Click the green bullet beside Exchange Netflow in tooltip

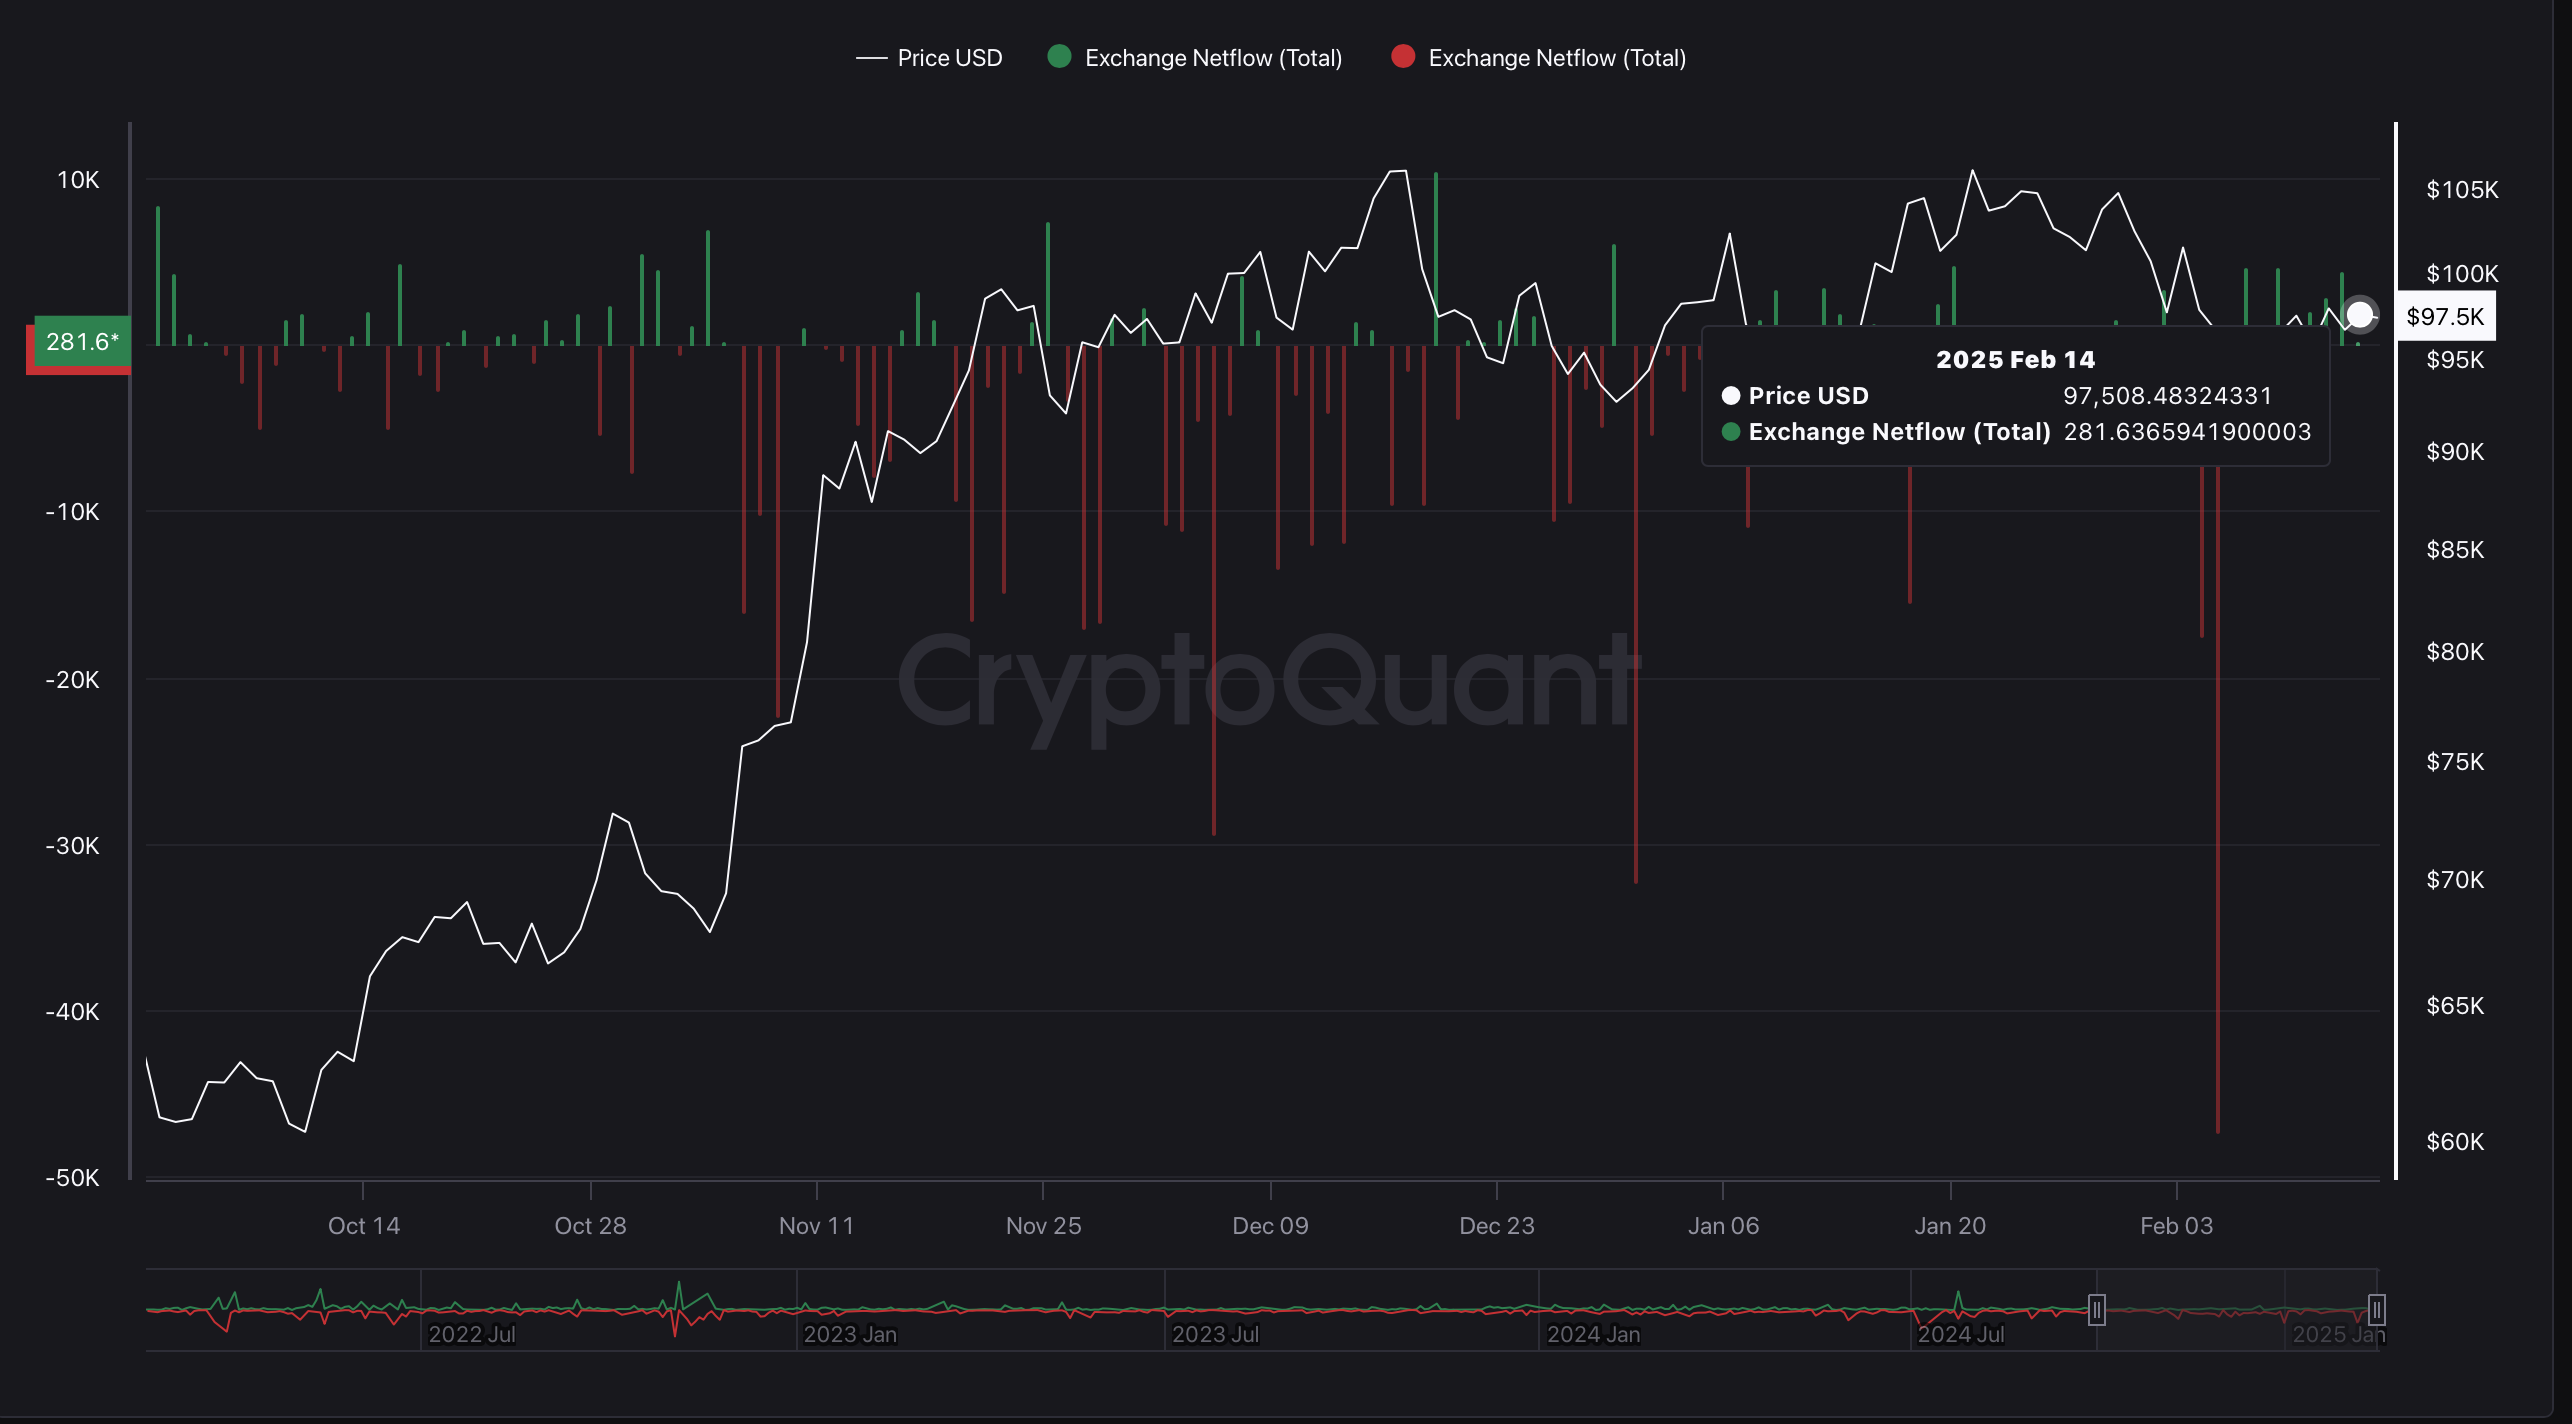coord(1729,432)
